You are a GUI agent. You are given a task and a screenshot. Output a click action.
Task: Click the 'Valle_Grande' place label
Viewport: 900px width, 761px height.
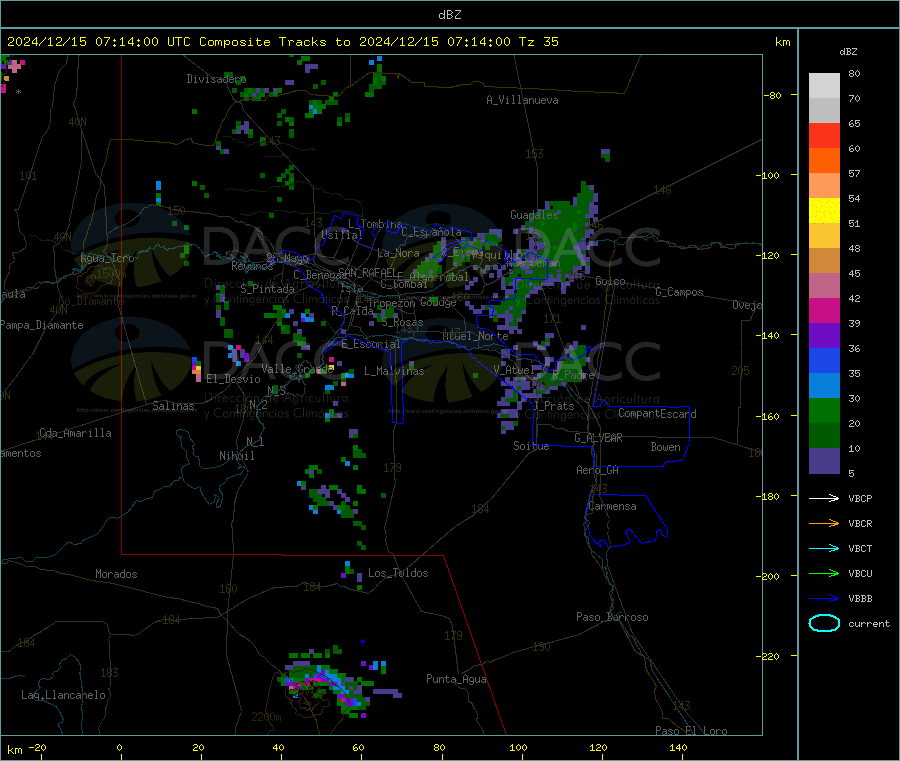297,369
